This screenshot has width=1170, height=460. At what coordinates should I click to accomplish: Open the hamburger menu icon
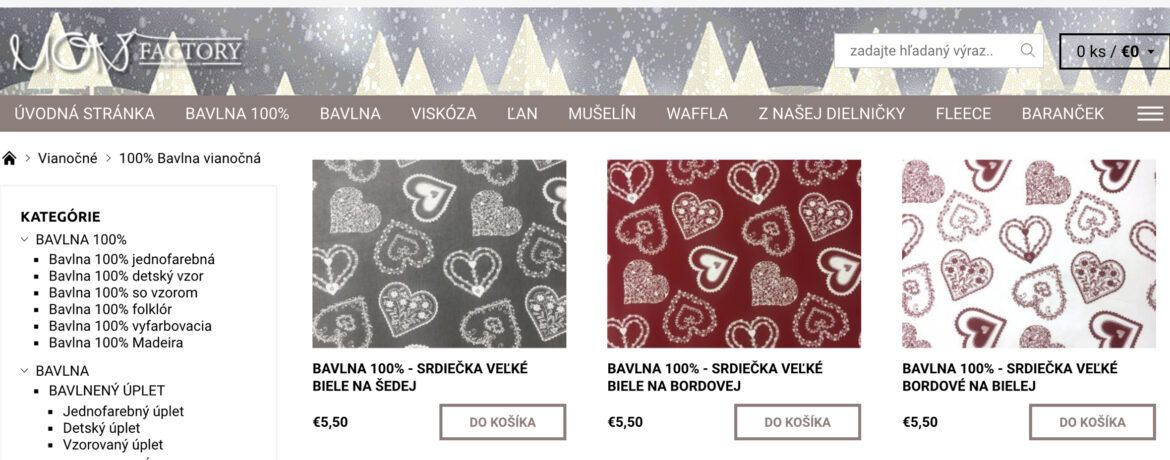pos(1150,114)
